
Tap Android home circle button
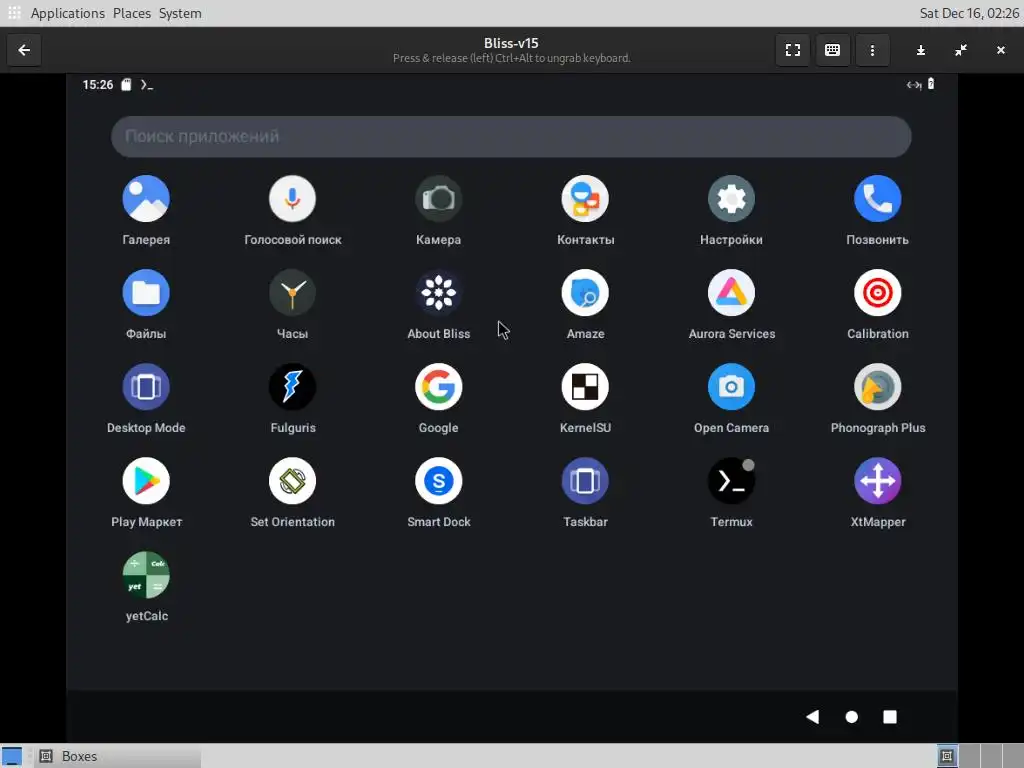click(851, 717)
